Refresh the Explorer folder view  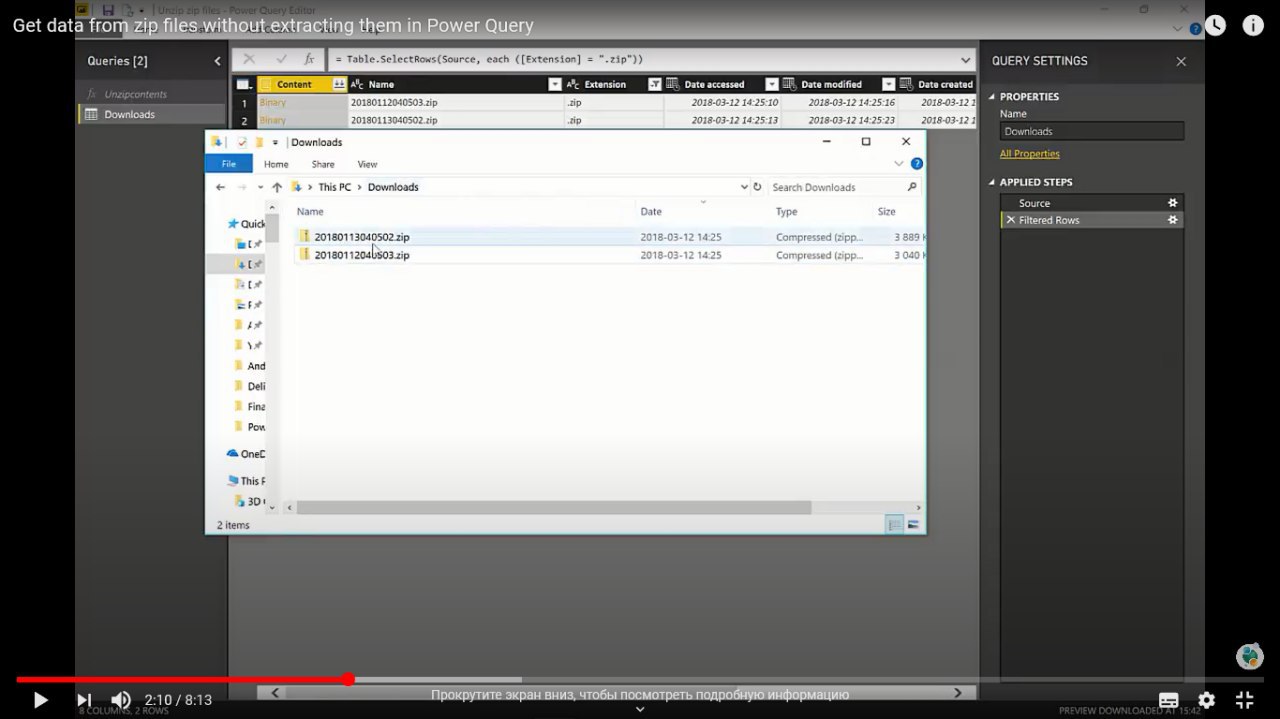click(757, 187)
